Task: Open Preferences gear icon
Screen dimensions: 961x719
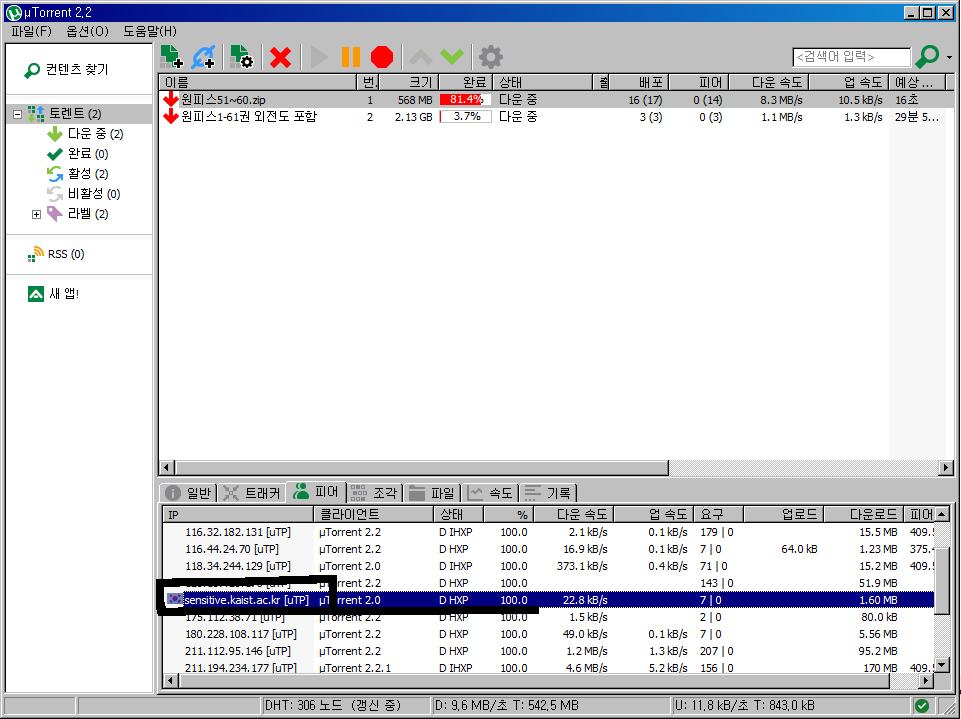Action: click(x=490, y=58)
